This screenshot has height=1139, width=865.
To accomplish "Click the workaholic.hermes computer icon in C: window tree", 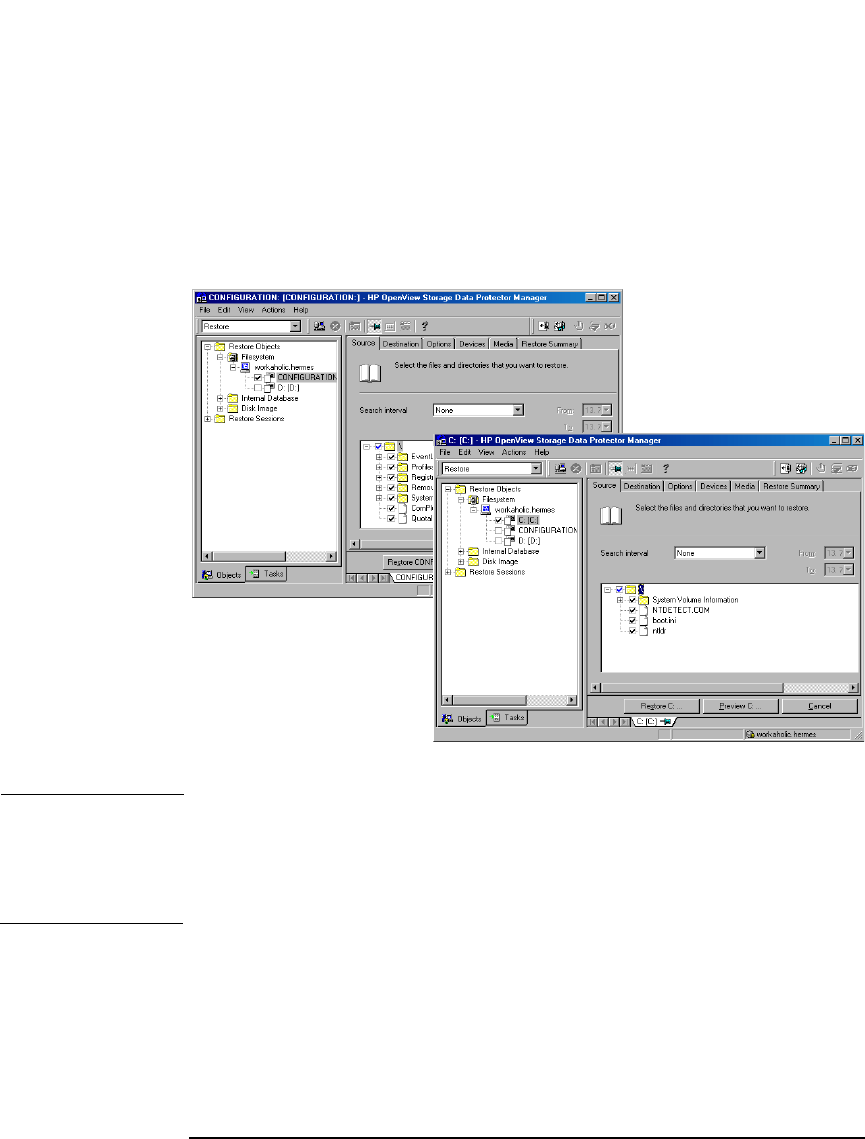I will pyautogui.click(x=486, y=509).
